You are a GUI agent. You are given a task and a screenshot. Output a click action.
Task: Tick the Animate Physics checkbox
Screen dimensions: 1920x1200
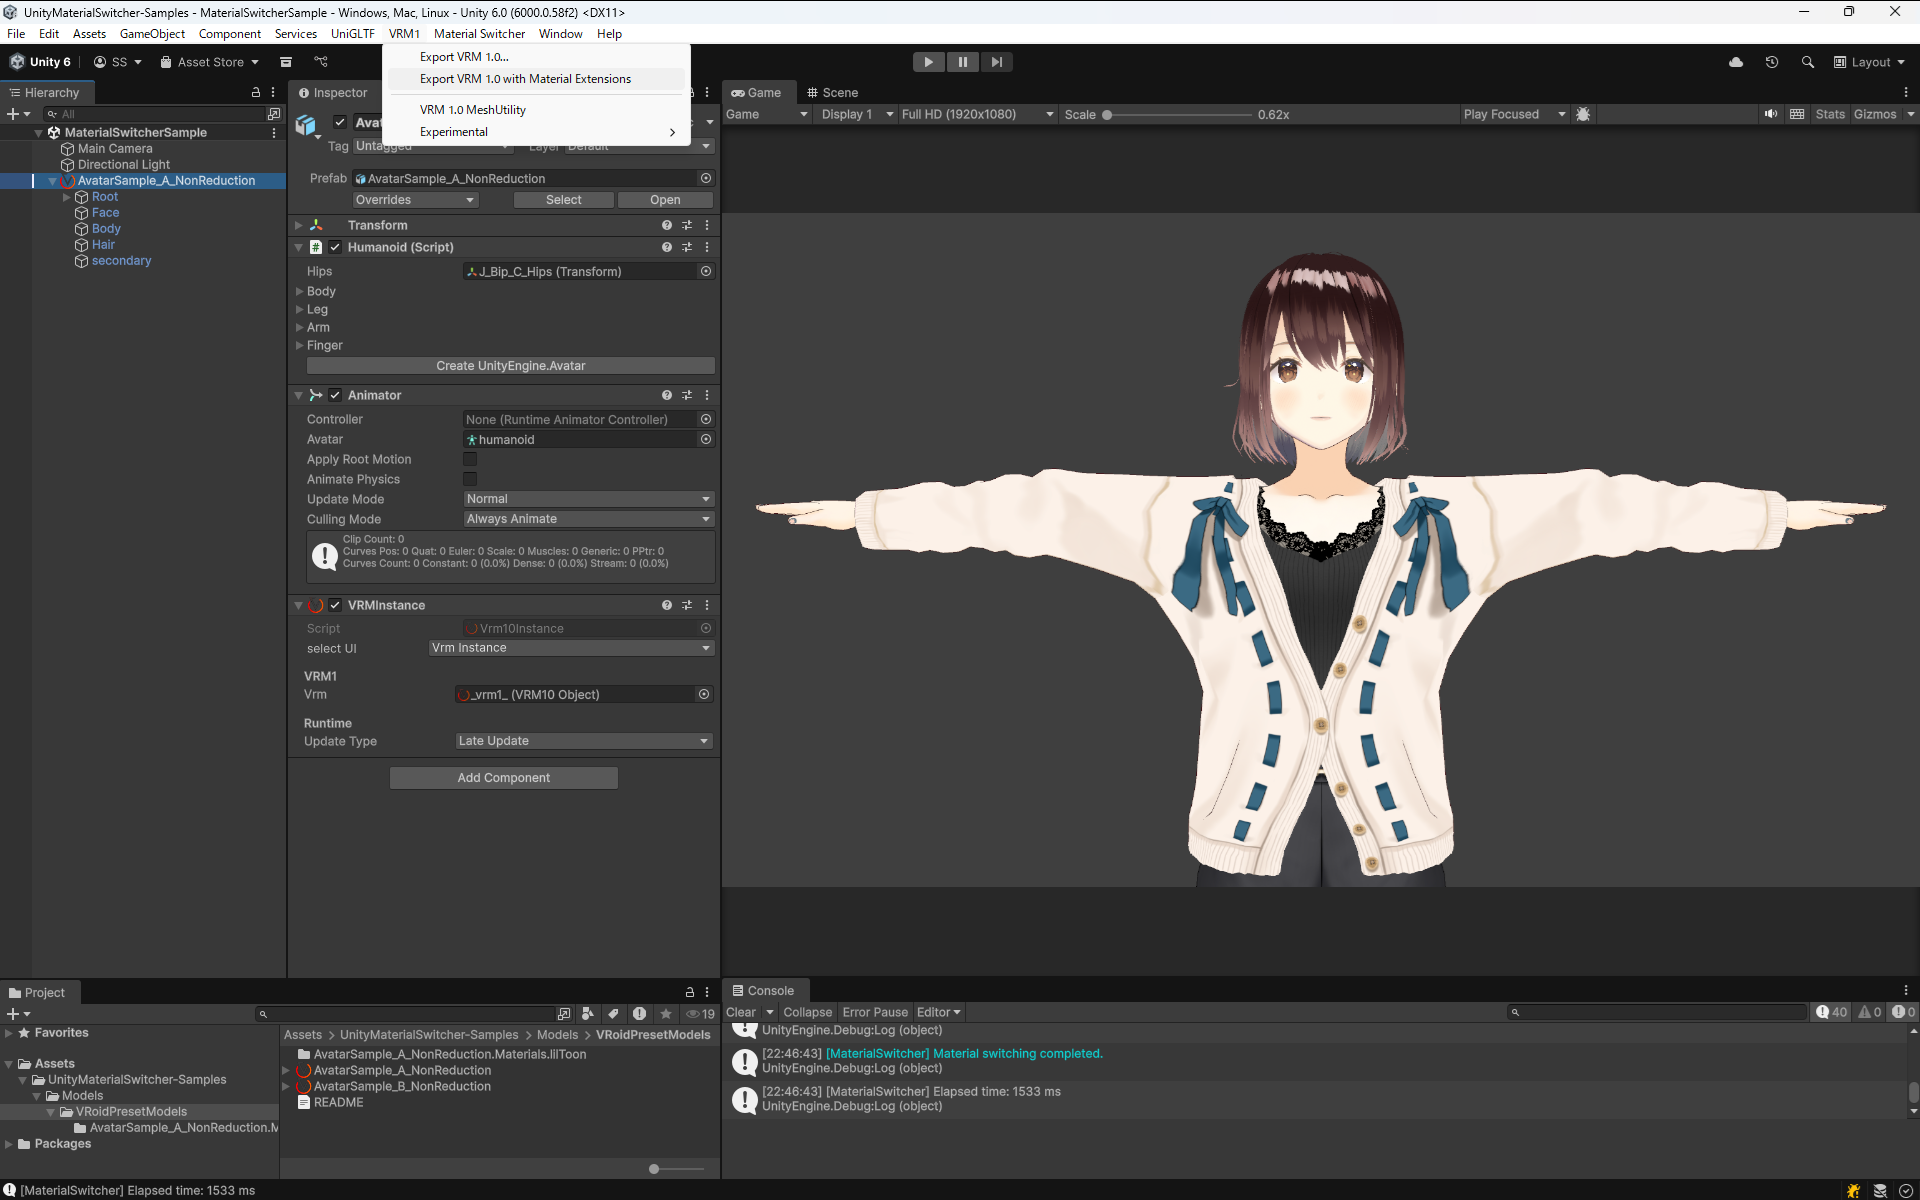[470, 479]
